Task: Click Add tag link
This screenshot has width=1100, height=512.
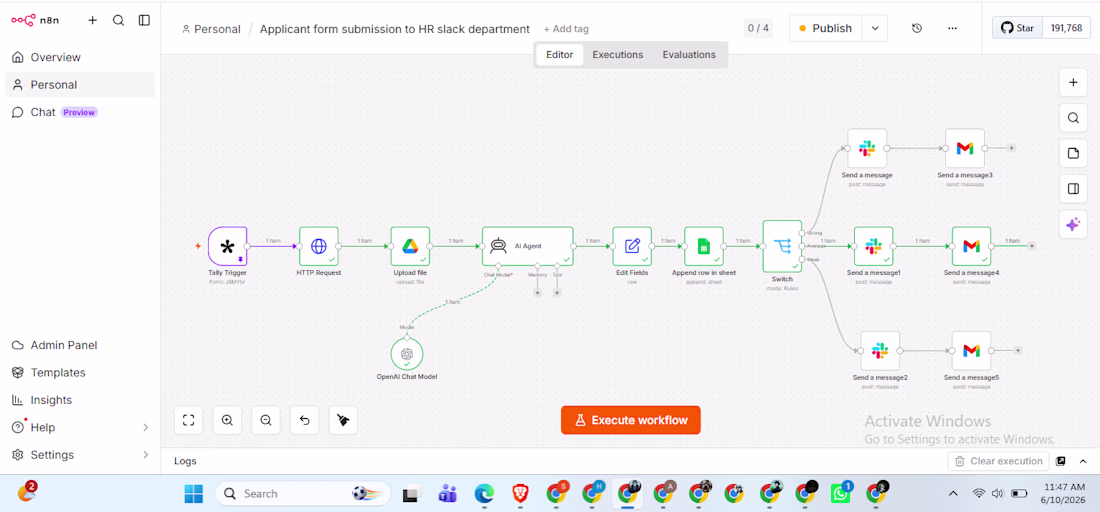Action: 566,29
